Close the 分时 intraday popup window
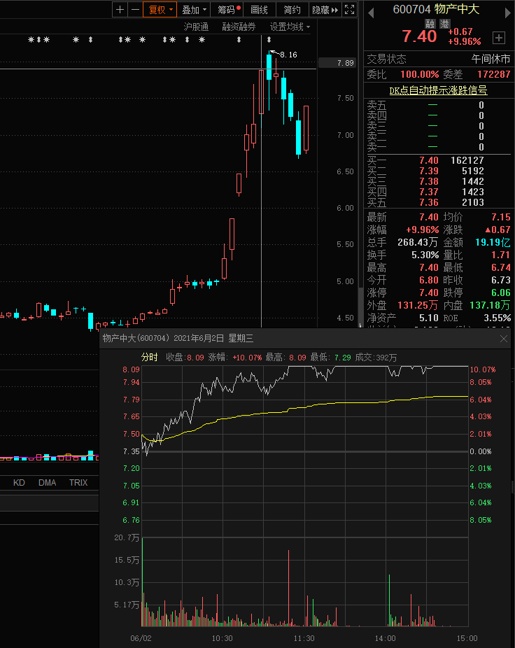 (503, 339)
